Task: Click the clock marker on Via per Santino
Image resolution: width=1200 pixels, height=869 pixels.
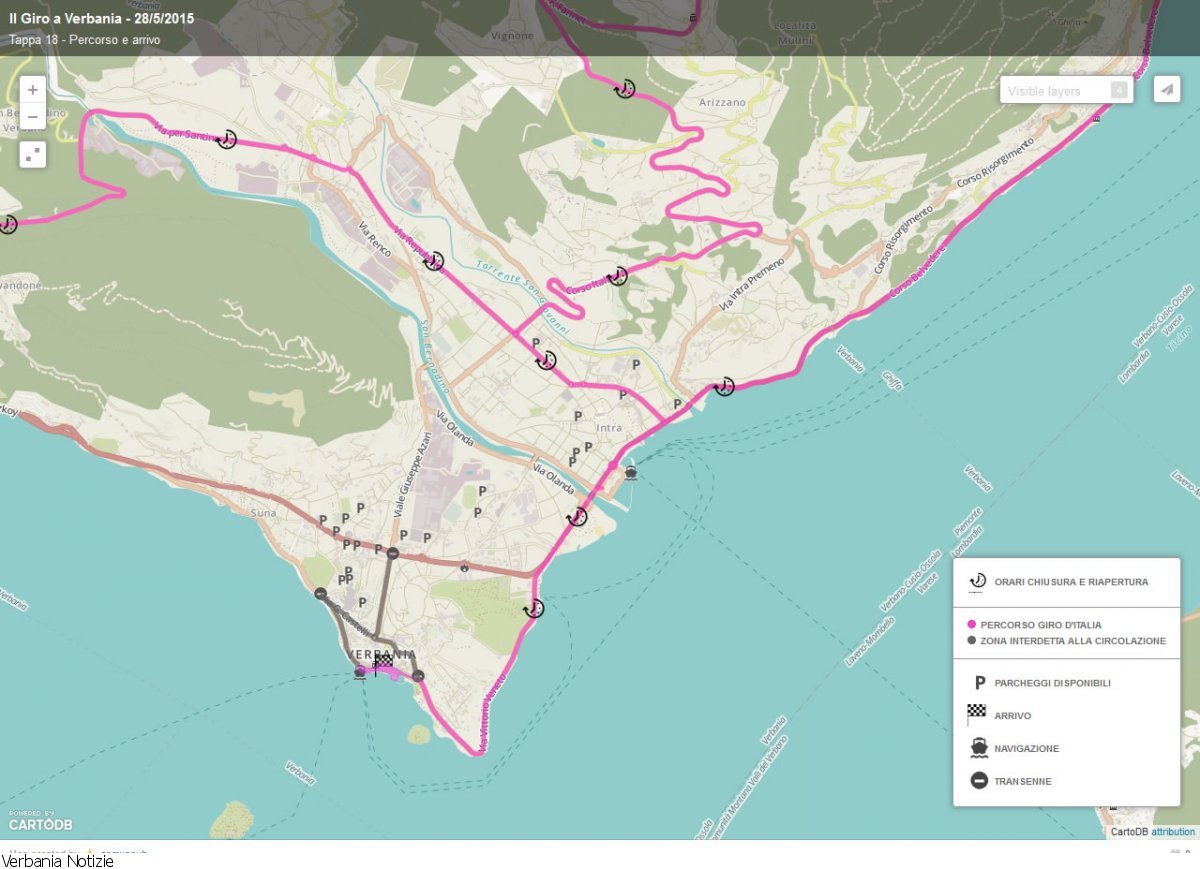Action: pos(227,139)
